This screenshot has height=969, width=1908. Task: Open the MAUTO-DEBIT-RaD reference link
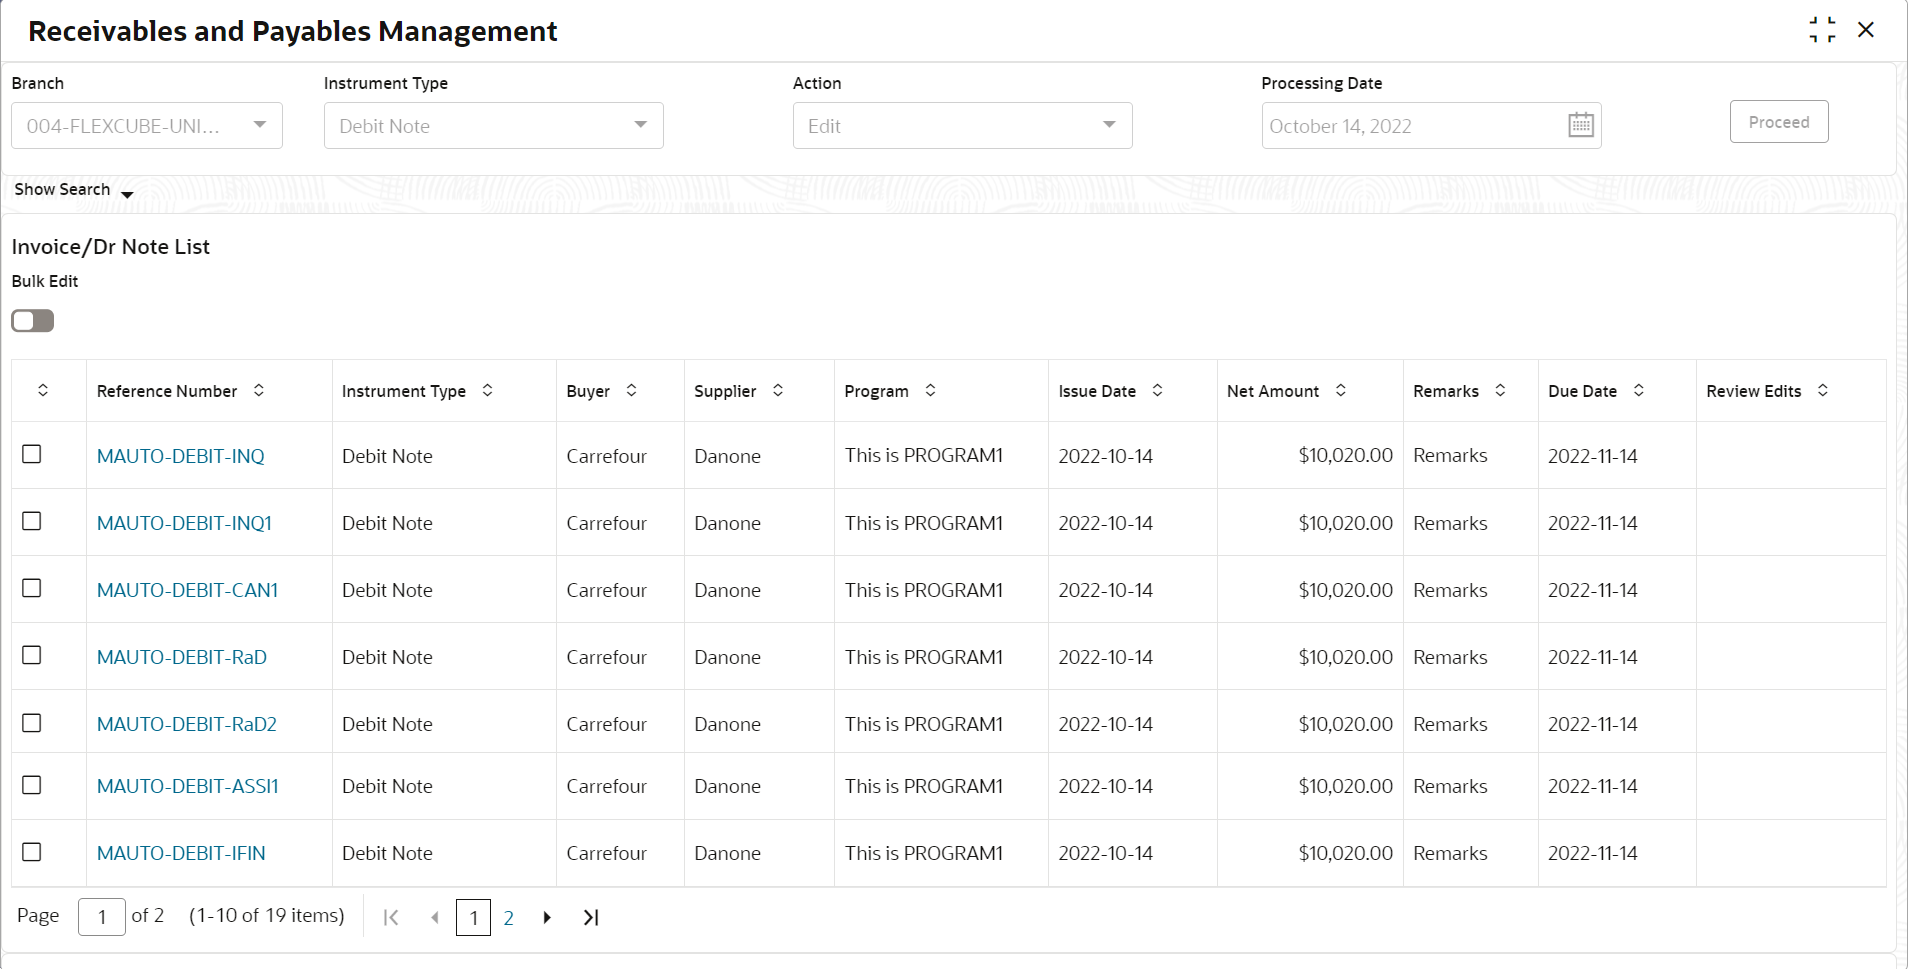[182, 657]
